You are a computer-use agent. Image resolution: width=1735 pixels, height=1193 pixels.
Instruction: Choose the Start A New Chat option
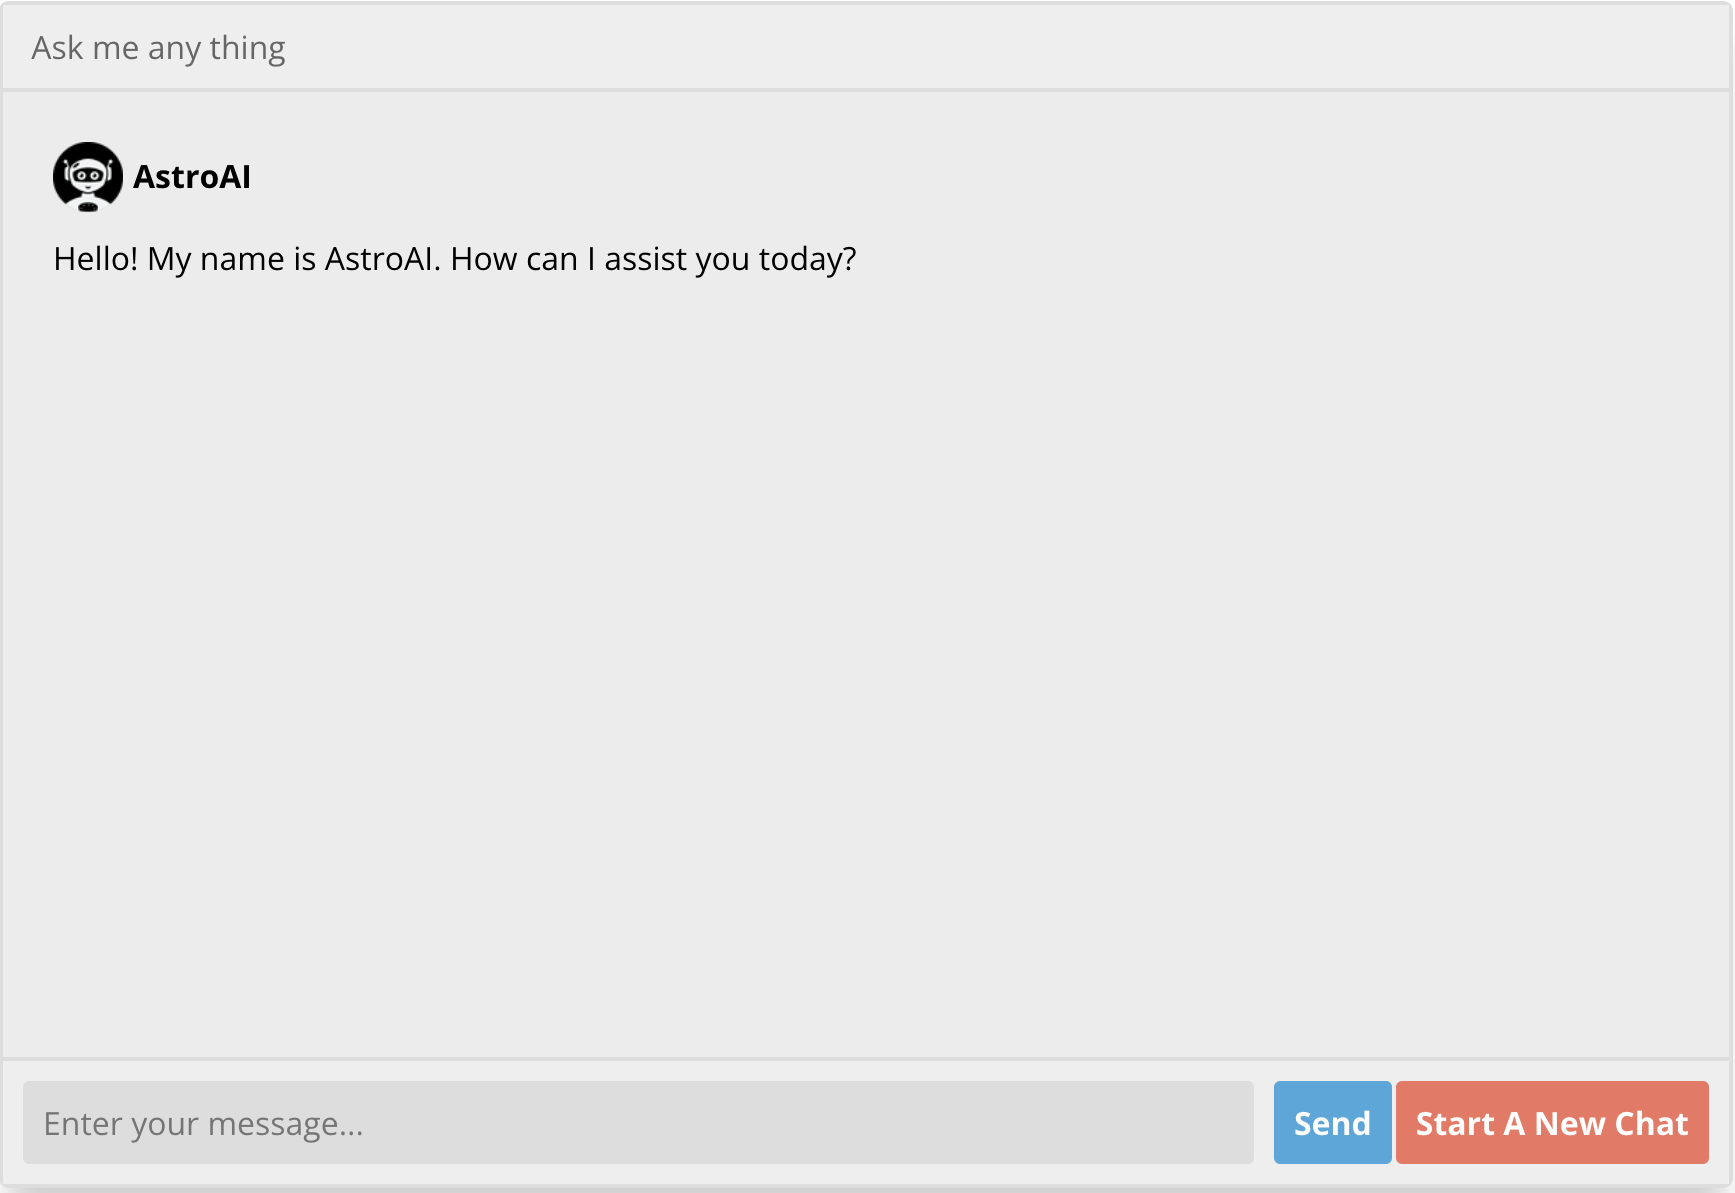coord(1552,1122)
